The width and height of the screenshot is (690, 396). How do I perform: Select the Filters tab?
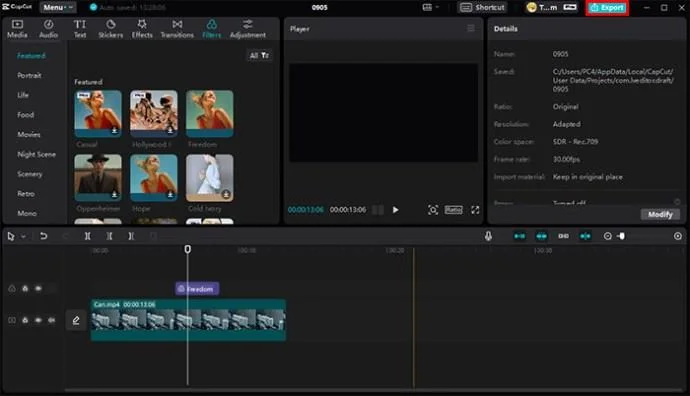212,29
